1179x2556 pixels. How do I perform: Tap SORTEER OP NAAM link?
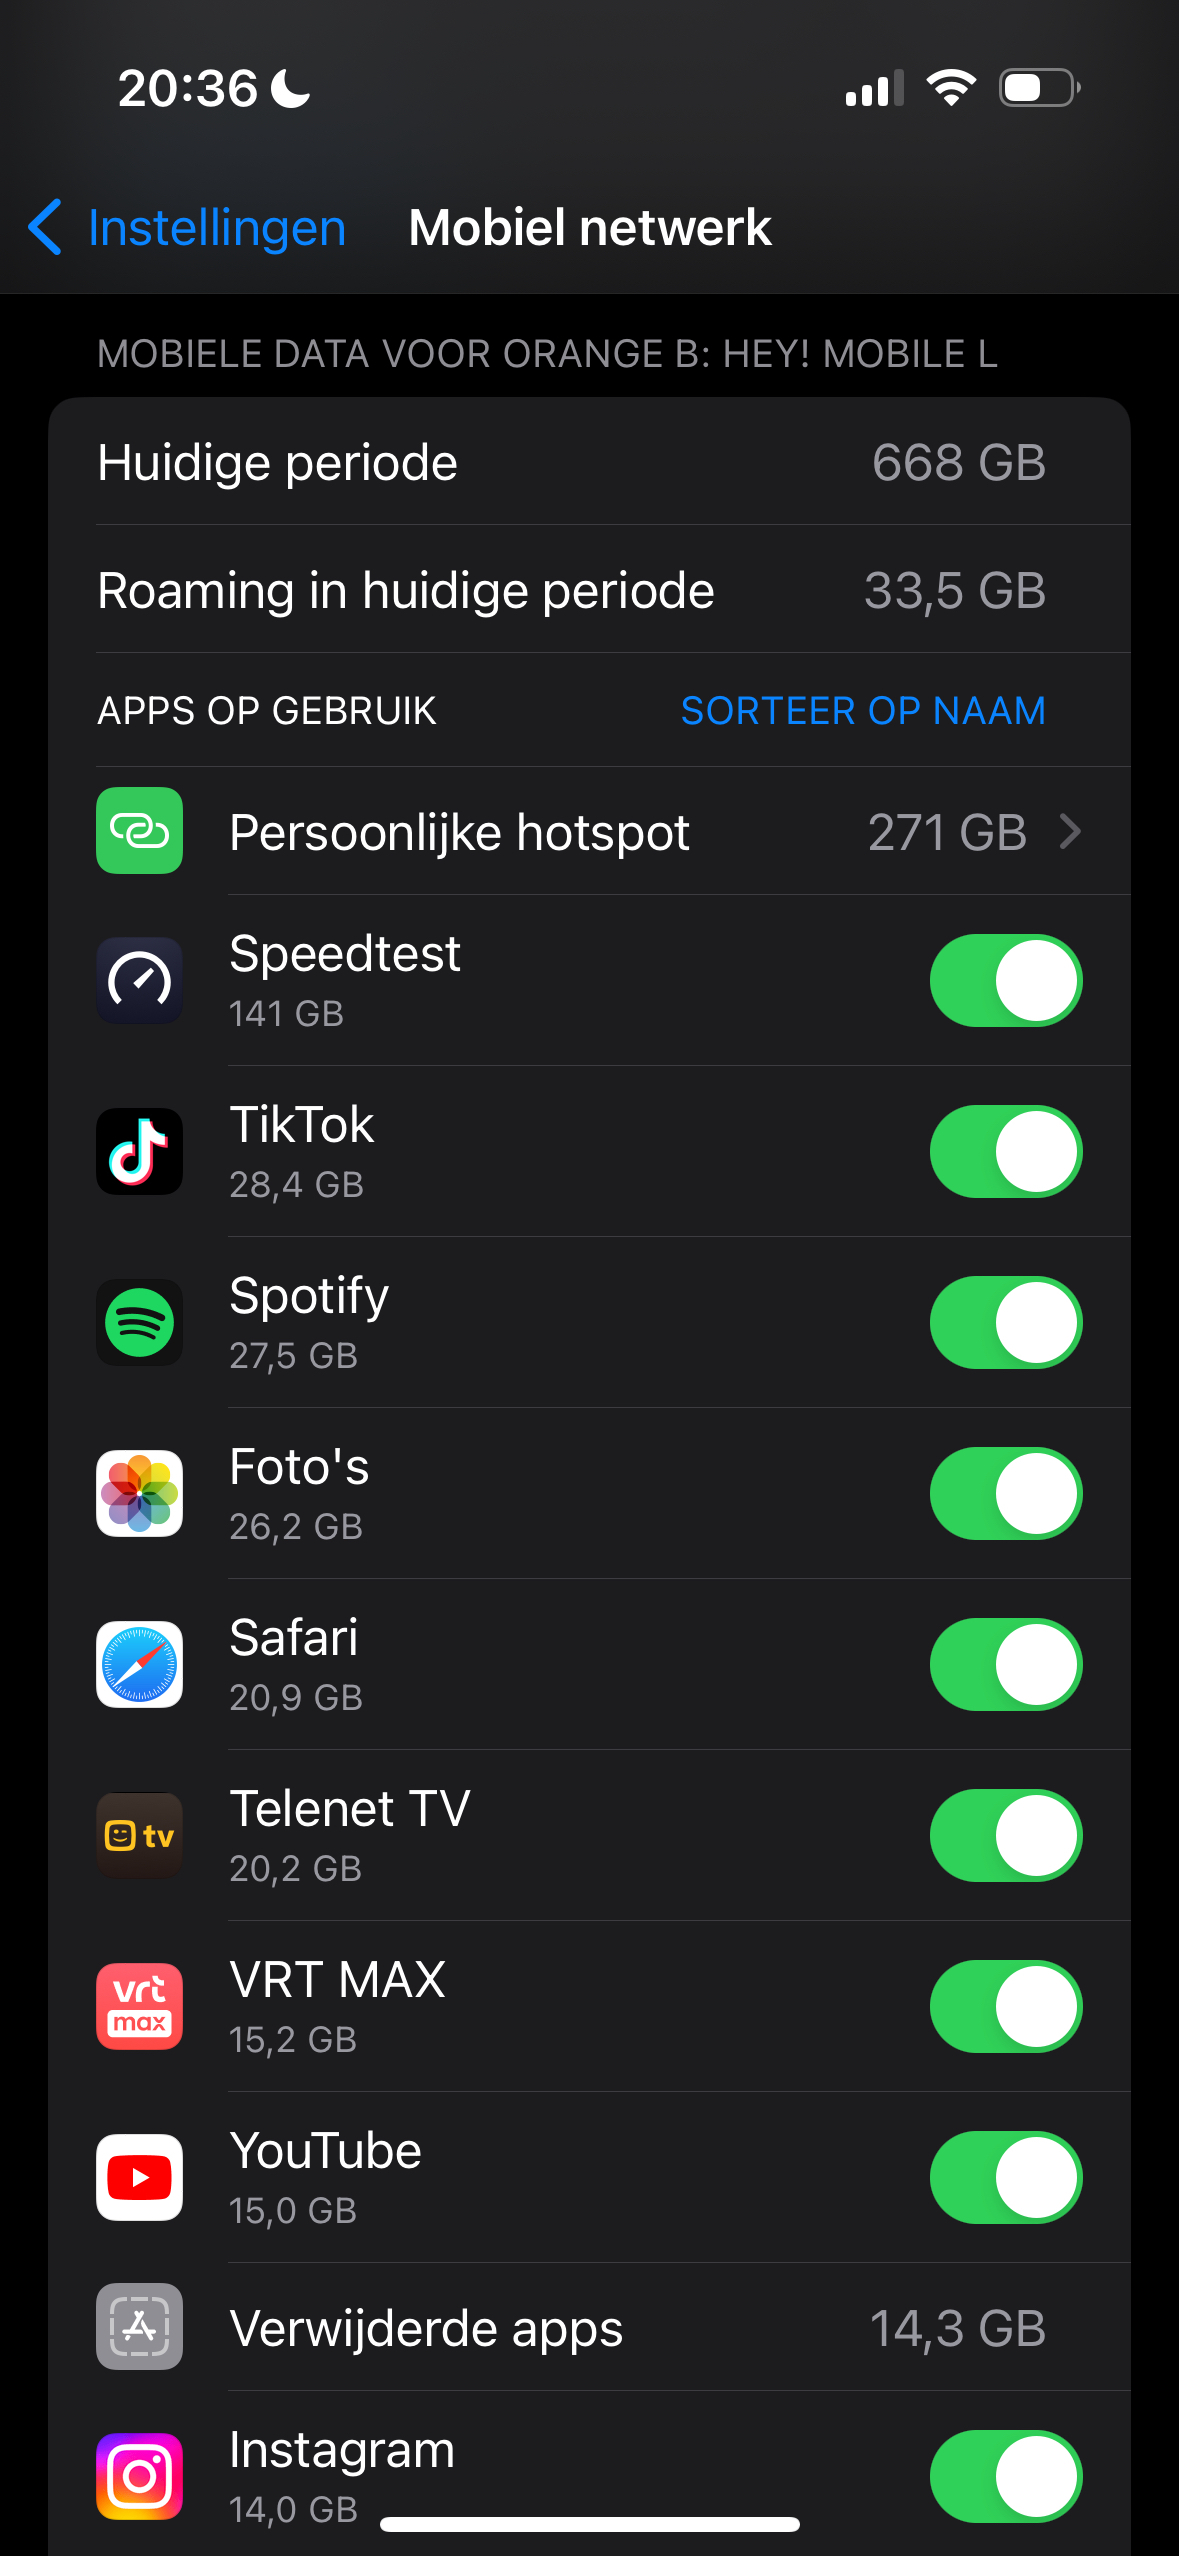pos(862,711)
